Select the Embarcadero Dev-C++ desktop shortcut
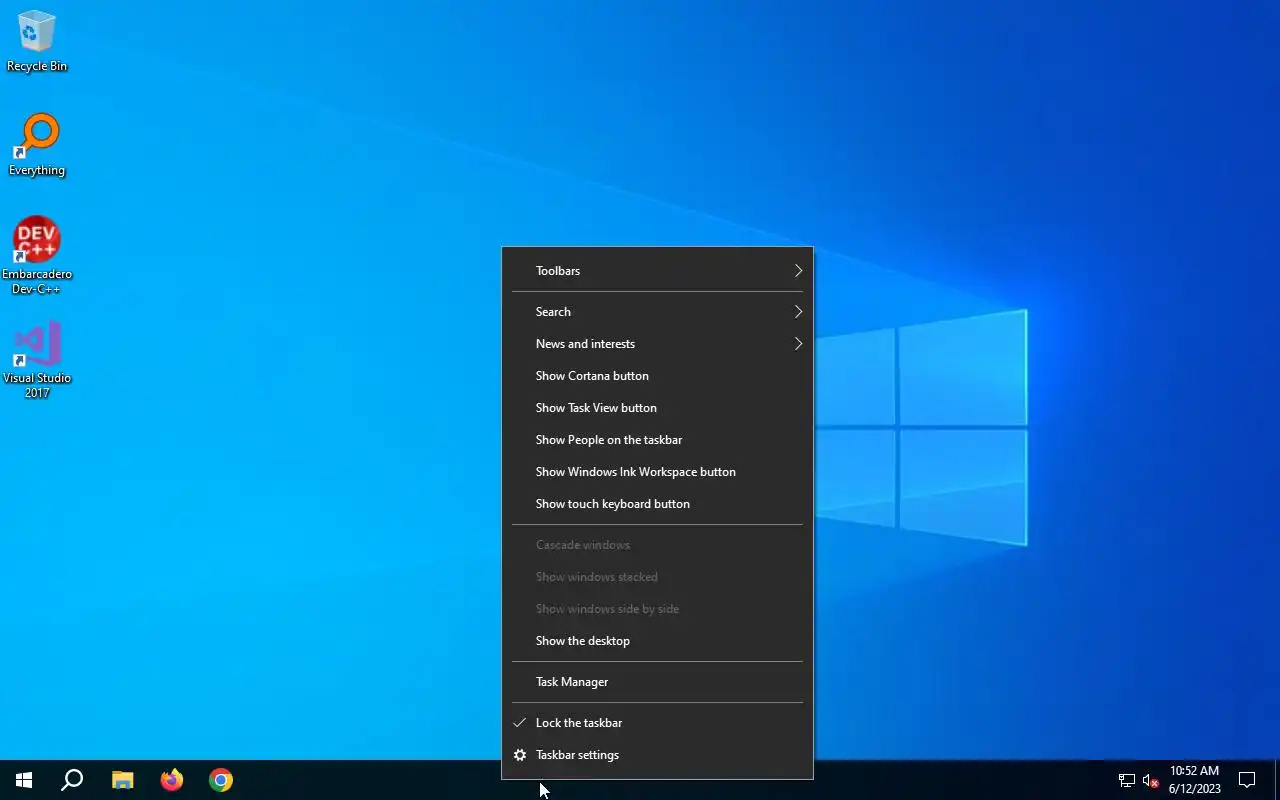1280x800 pixels. (37, 255)
